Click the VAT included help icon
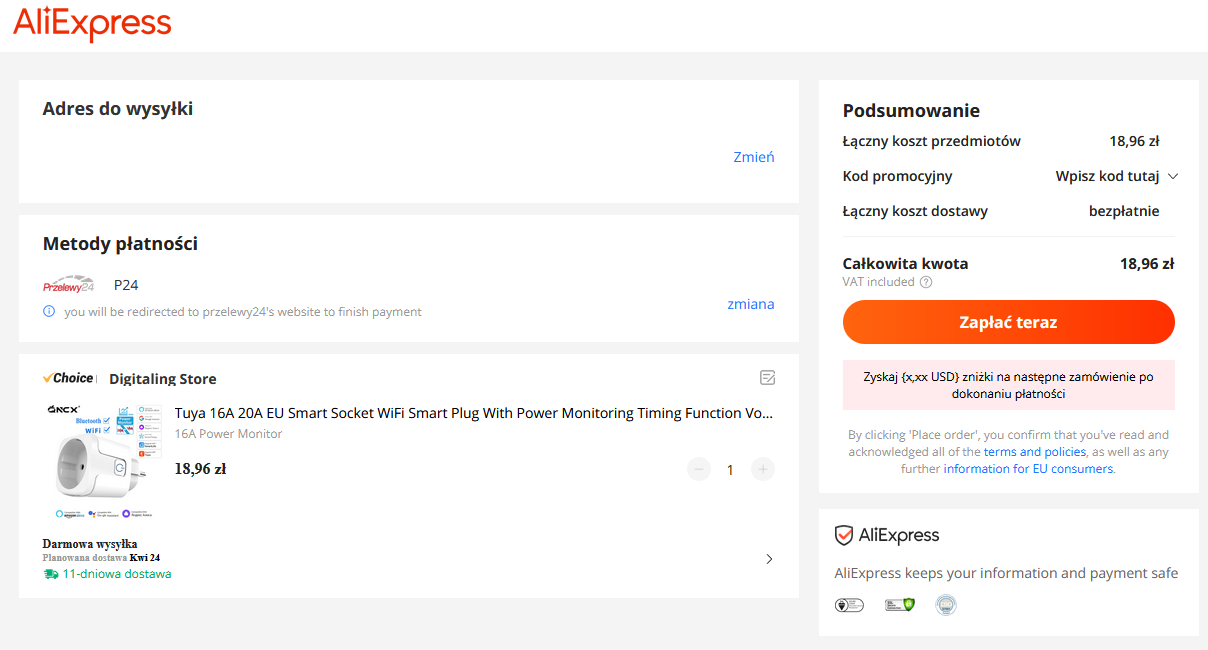Screen dimensions: 1208x650 click(926, 282)
